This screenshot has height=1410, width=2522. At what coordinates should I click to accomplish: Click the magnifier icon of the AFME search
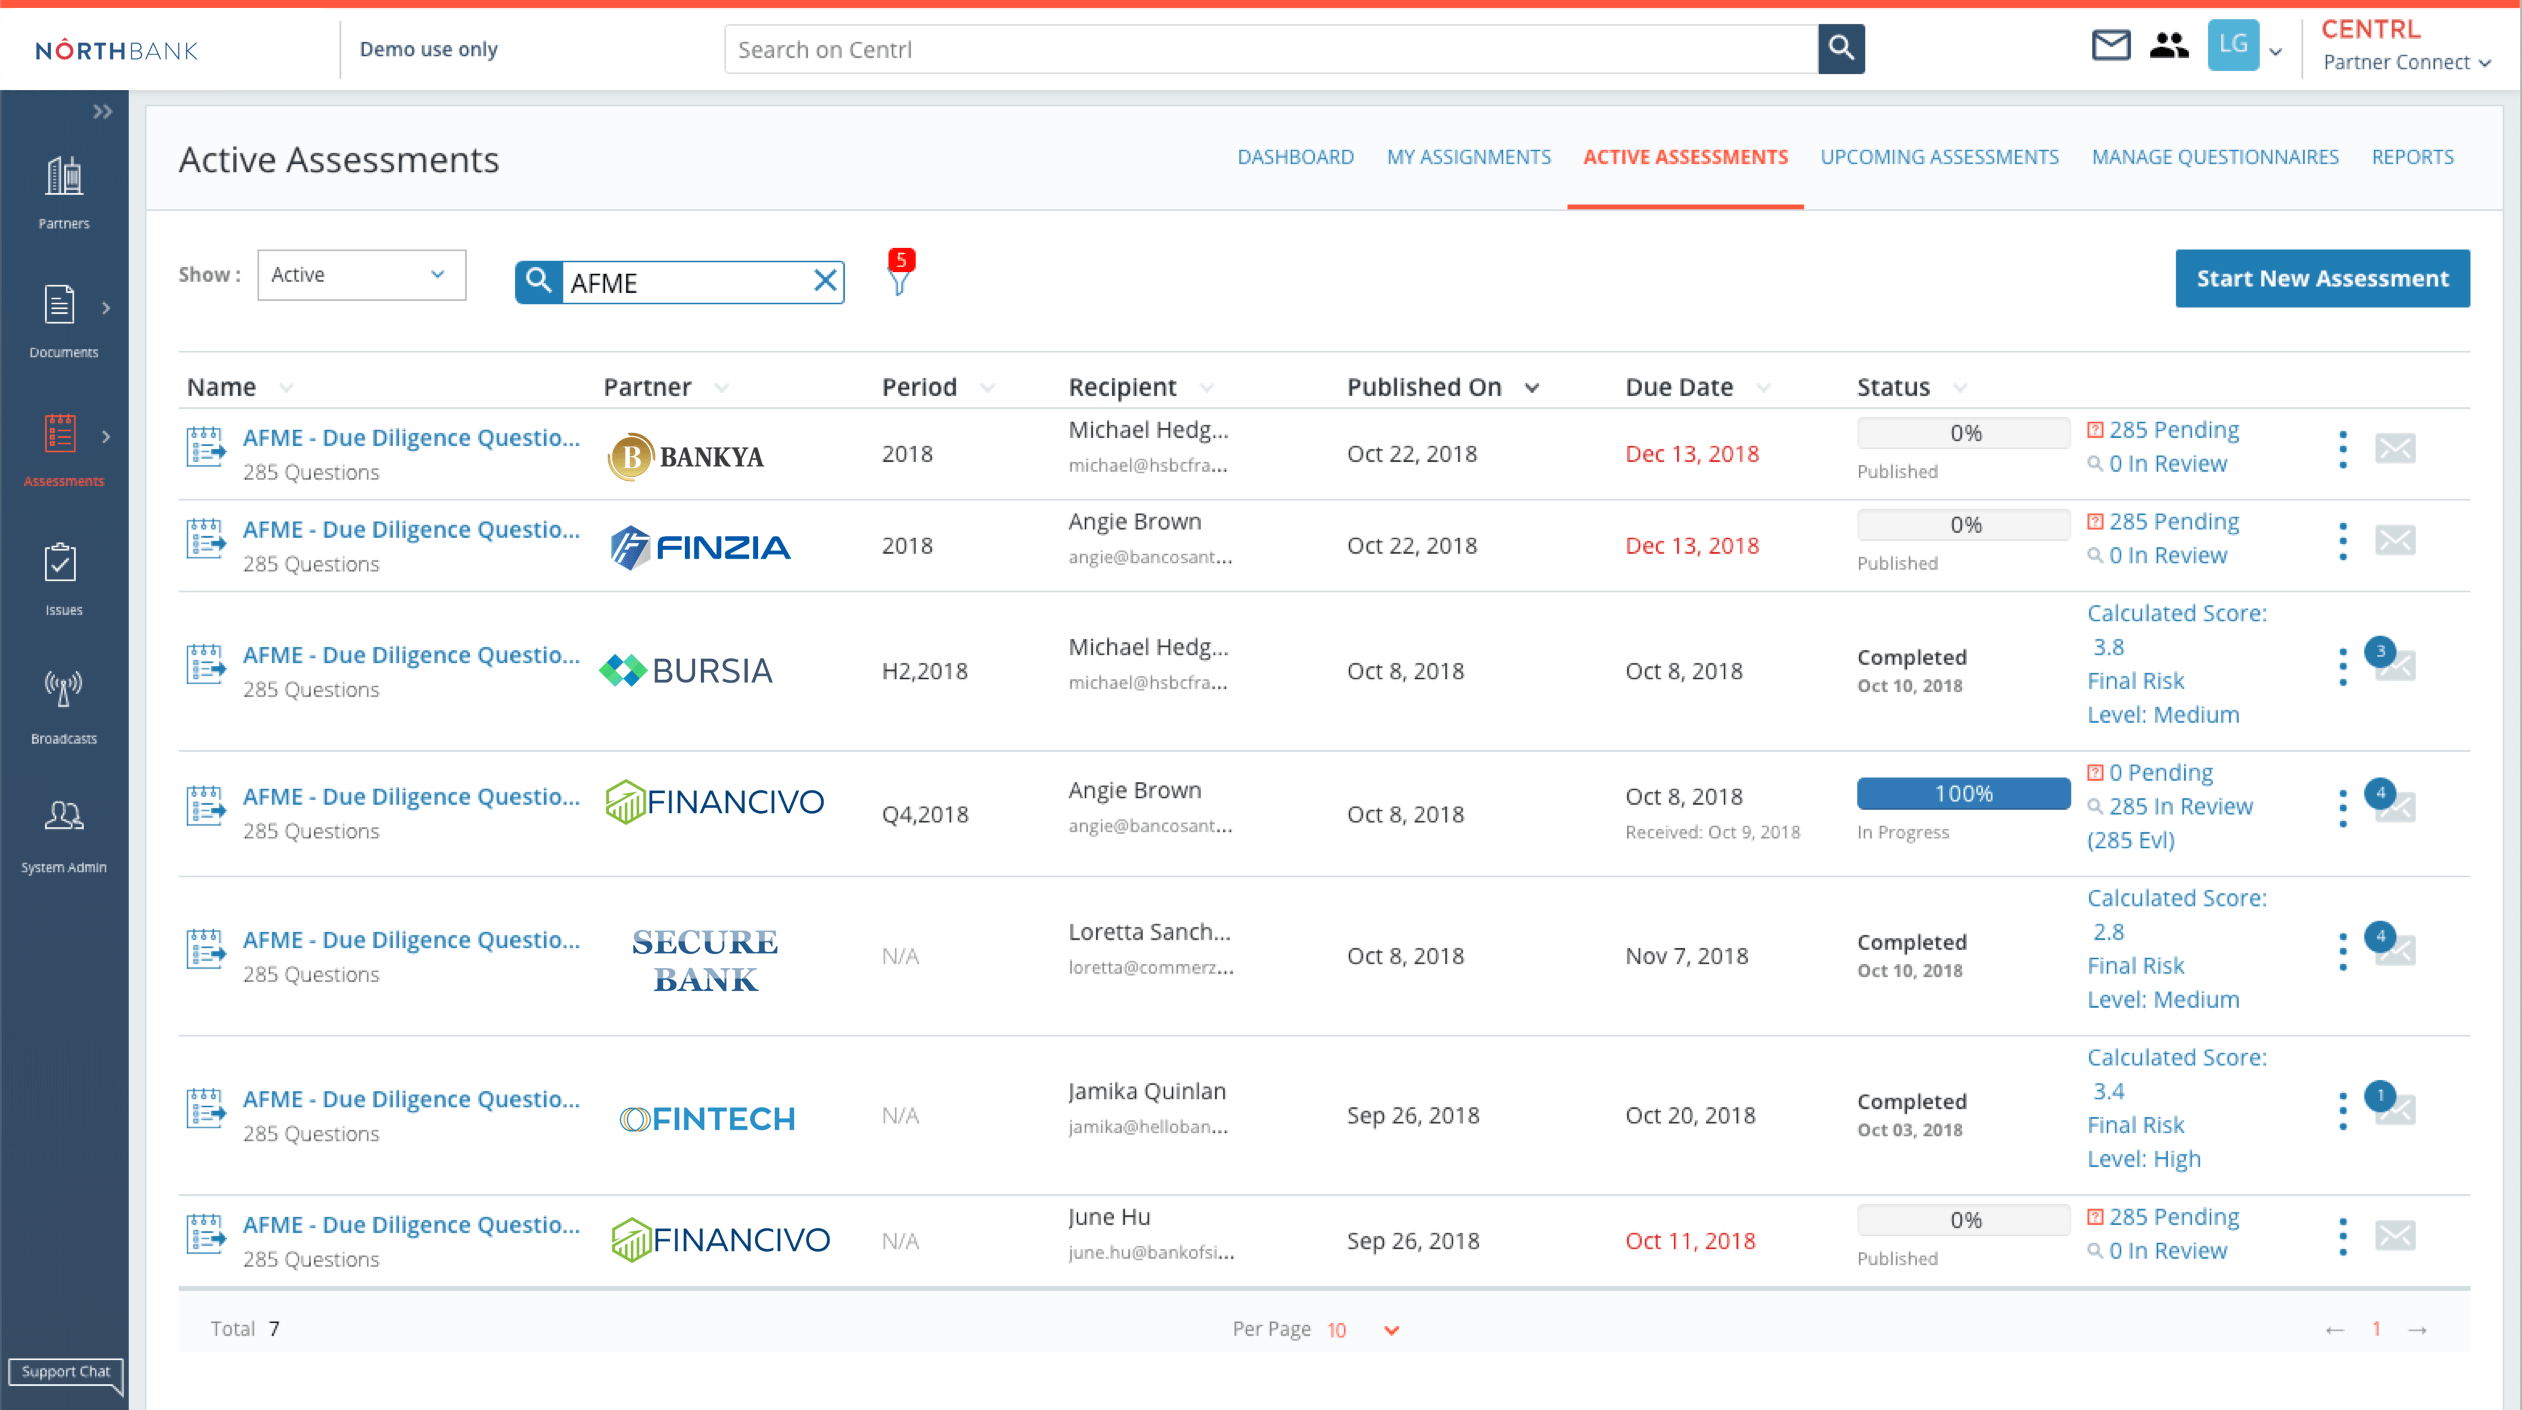pyautogui.click(x=539, y=281)
